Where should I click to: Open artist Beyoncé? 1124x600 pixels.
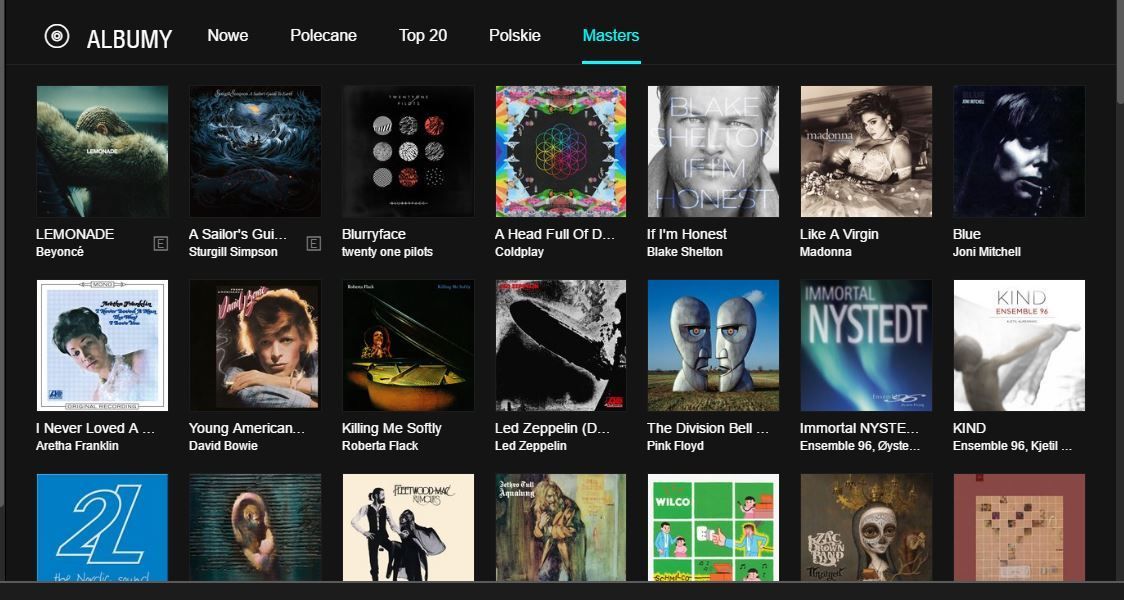(59, 252)
